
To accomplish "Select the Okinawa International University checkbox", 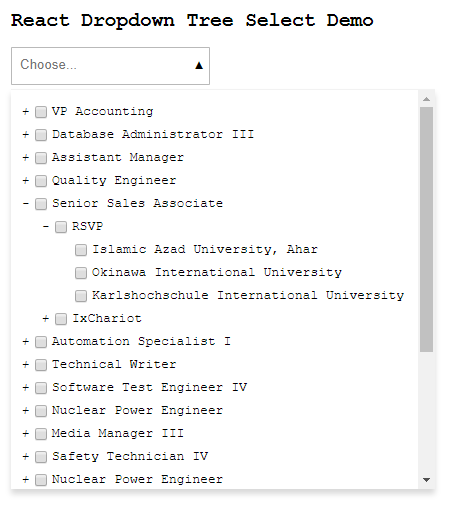I will 81,273.
